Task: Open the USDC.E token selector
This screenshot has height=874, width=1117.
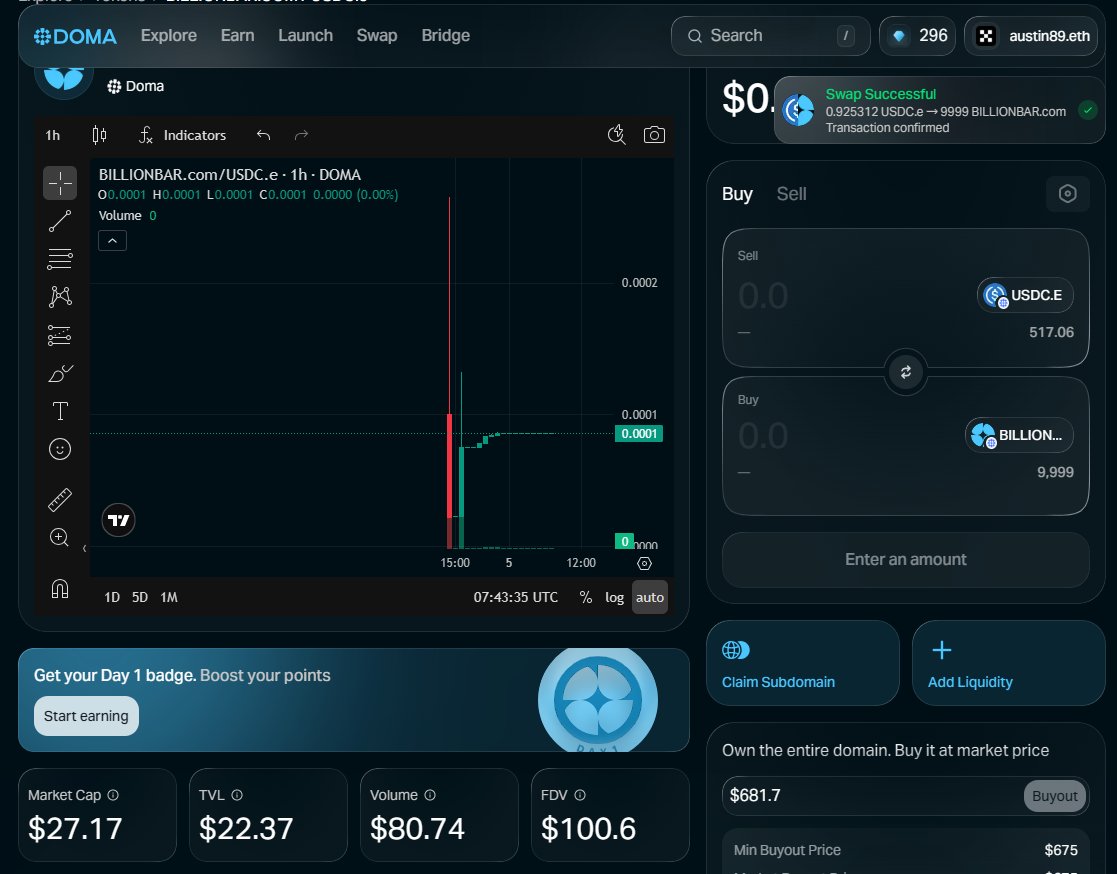Action: (1025, 295)
